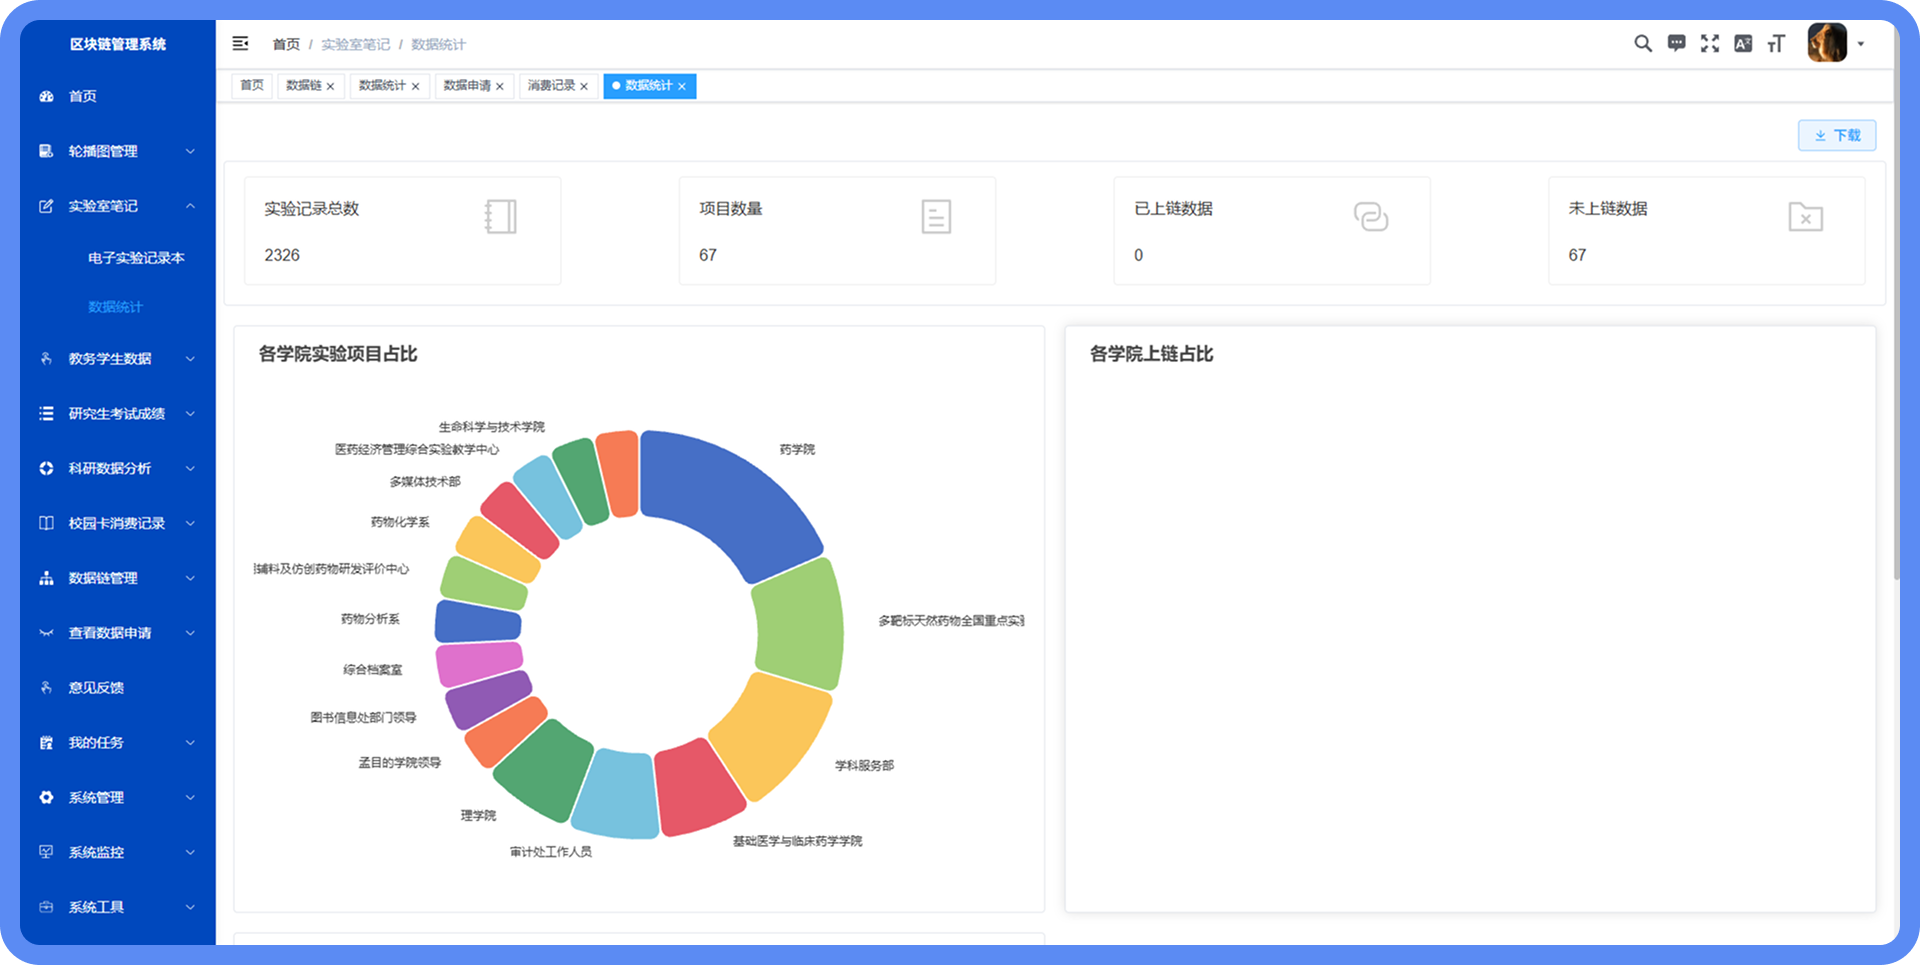
Task: Expand the 轮播图管理 sidebar menu
Action: pos(117,151)
